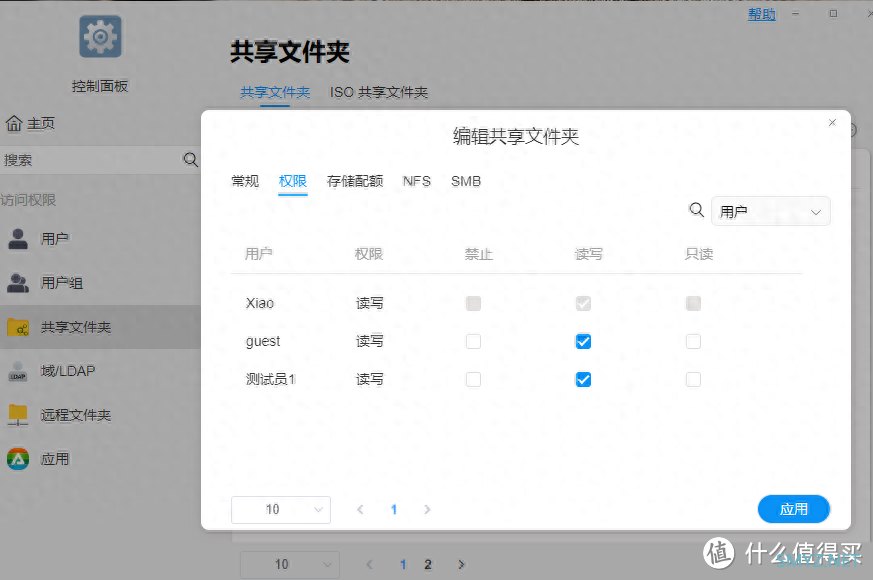Click background list's previous page arrow
The height and width of the screenshot is (580, 873).
point(369,564)
